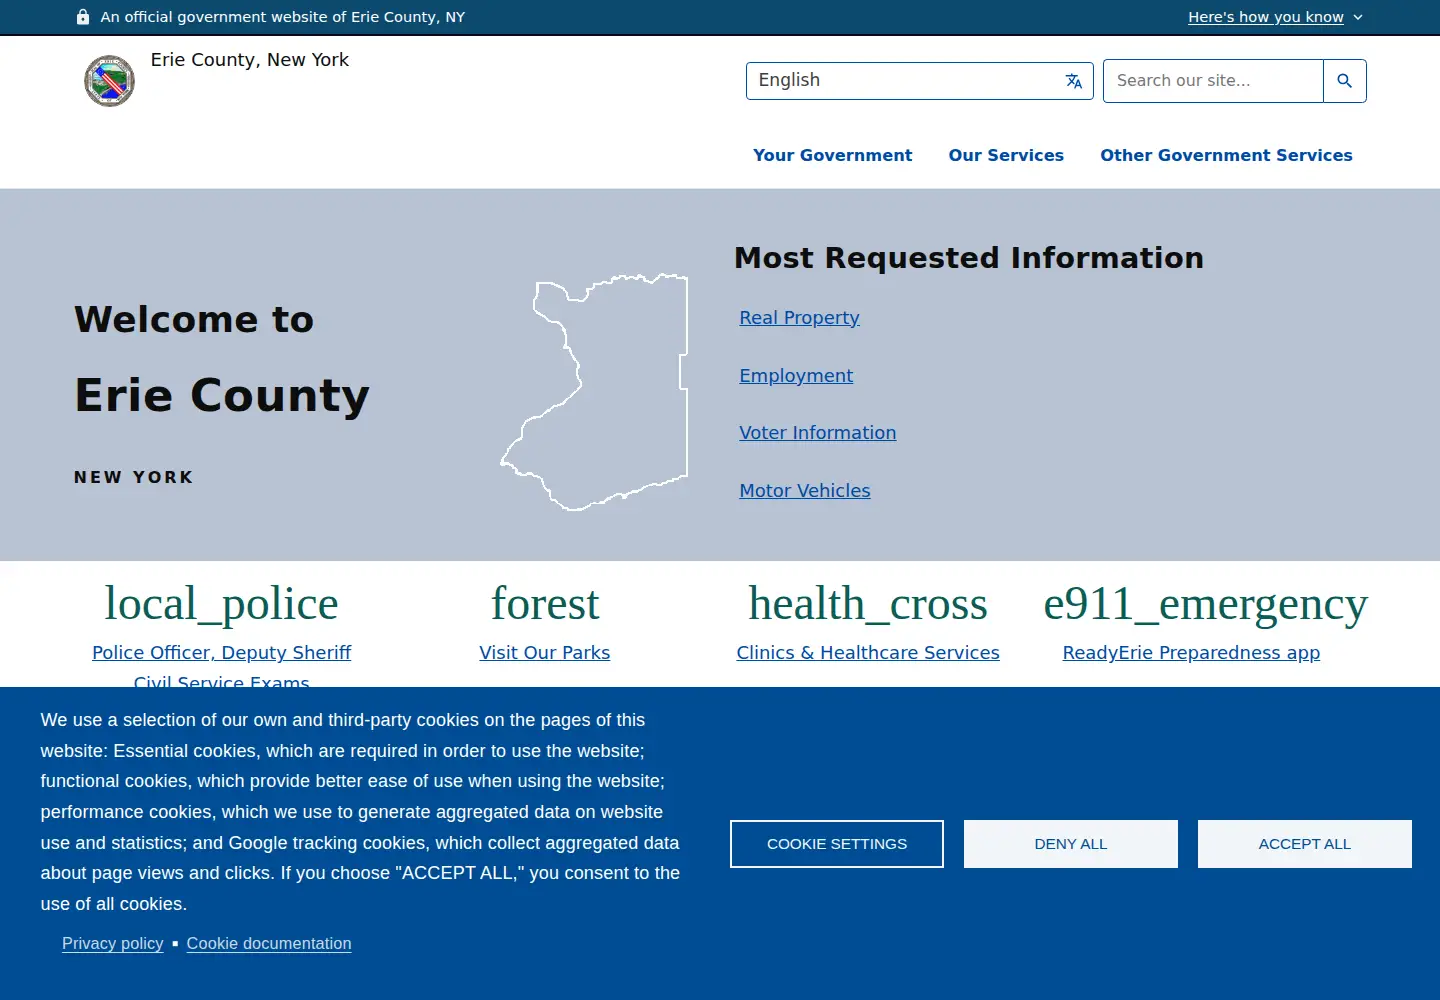Viewport: 1440px width, 1000px height.
Task: Click the search magnifier button
Action: (x=1345, y=81)
